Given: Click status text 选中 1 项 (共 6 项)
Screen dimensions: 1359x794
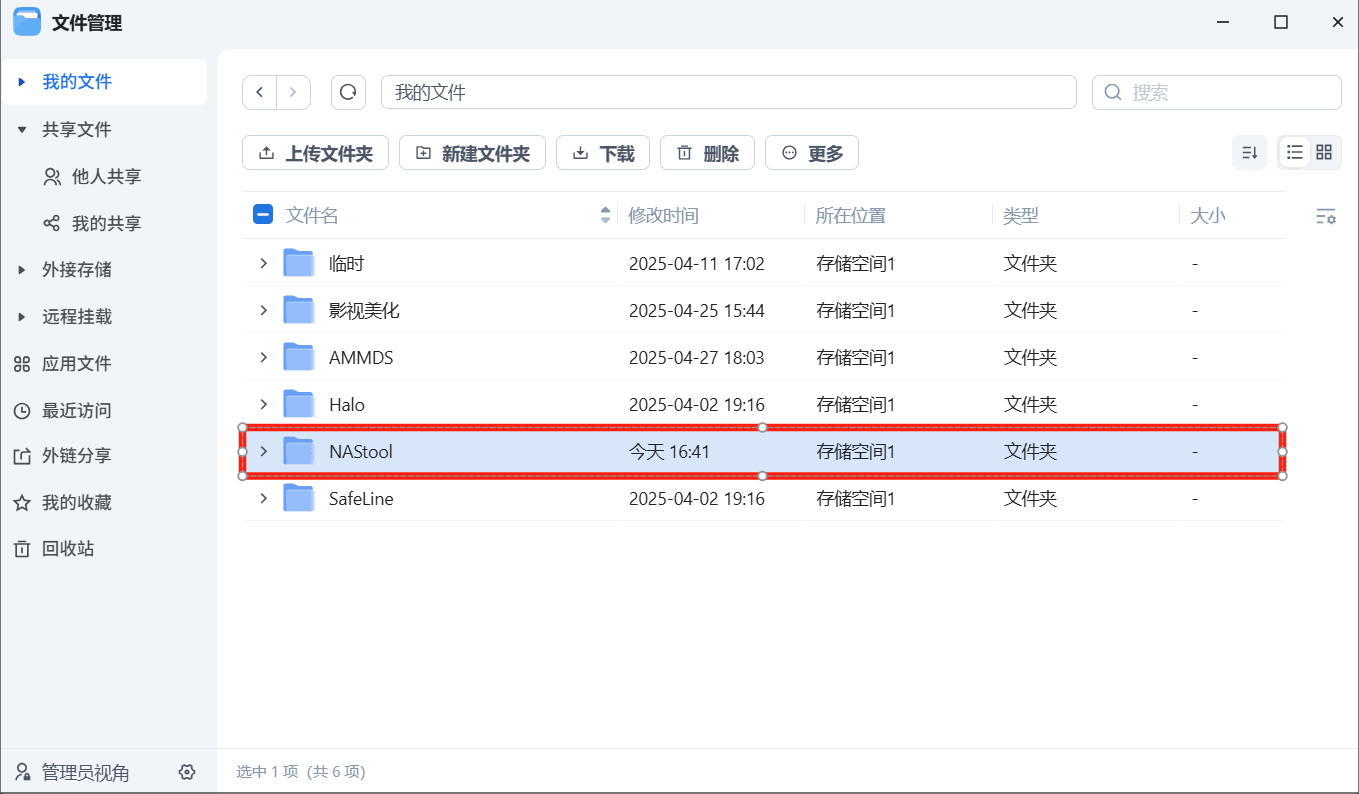Looking at the screenshot, I should 301,772.
